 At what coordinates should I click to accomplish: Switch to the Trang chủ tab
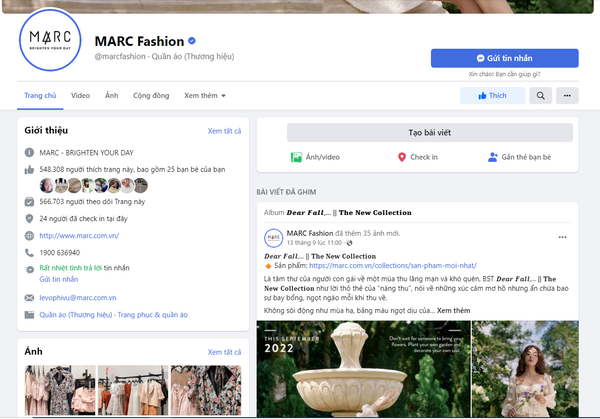[40, 96]
